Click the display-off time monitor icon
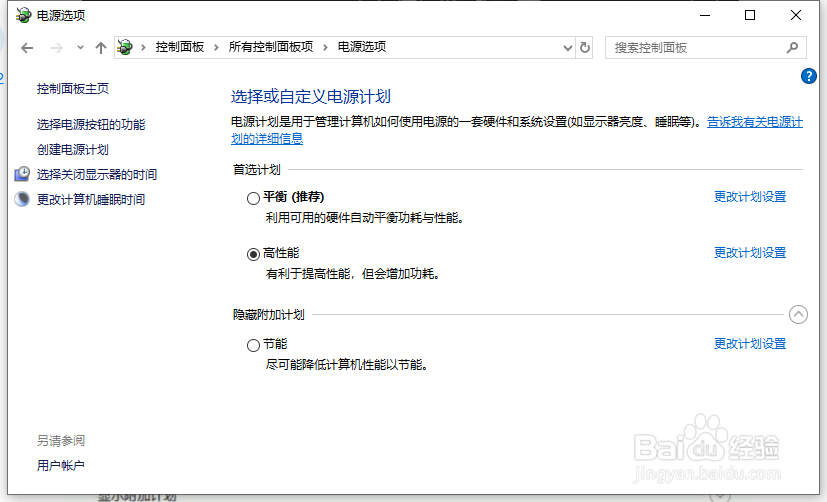The image size is (827, 502). pos(22,173)
